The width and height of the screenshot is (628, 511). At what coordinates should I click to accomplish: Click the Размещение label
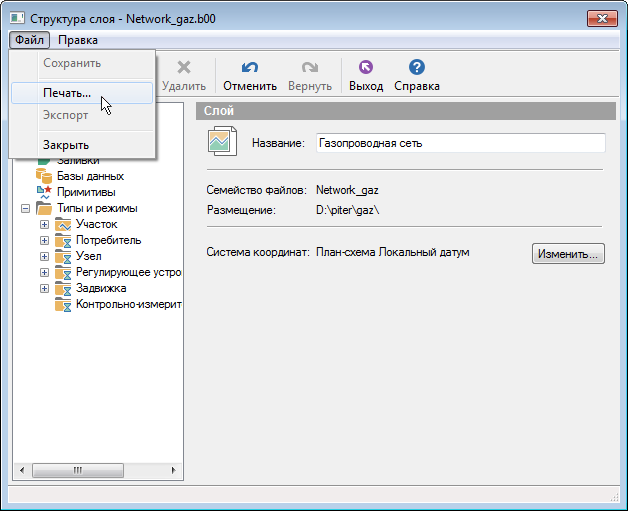tap(241, 210)
